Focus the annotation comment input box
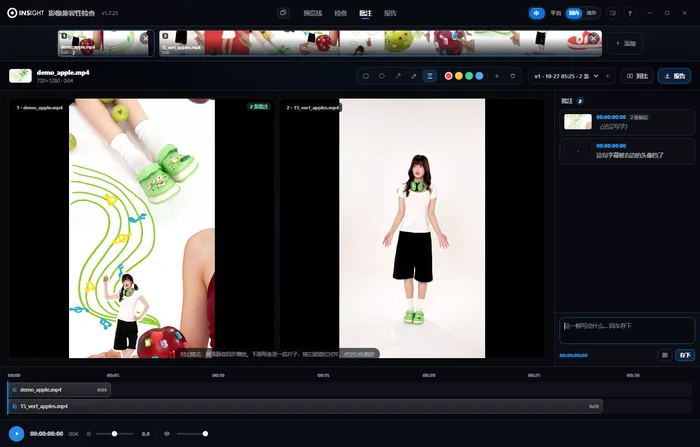Viewport: 700px width, 447px height. point(627,330)
